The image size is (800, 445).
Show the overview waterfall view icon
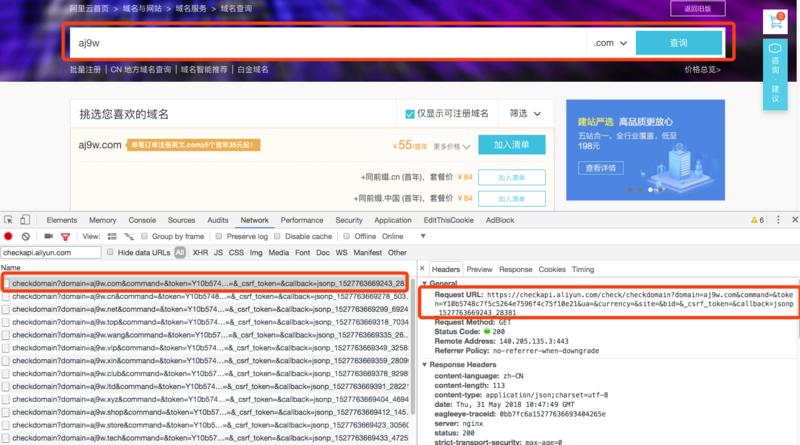tap(129, 236)
